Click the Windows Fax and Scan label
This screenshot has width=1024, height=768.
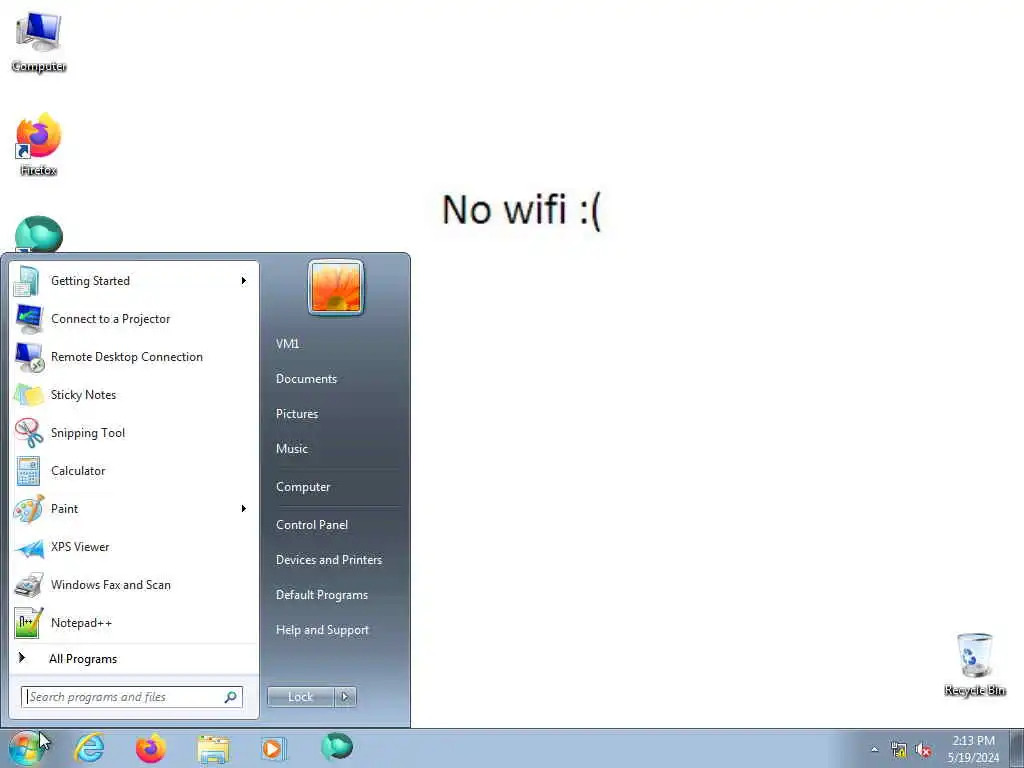[111, 585]
